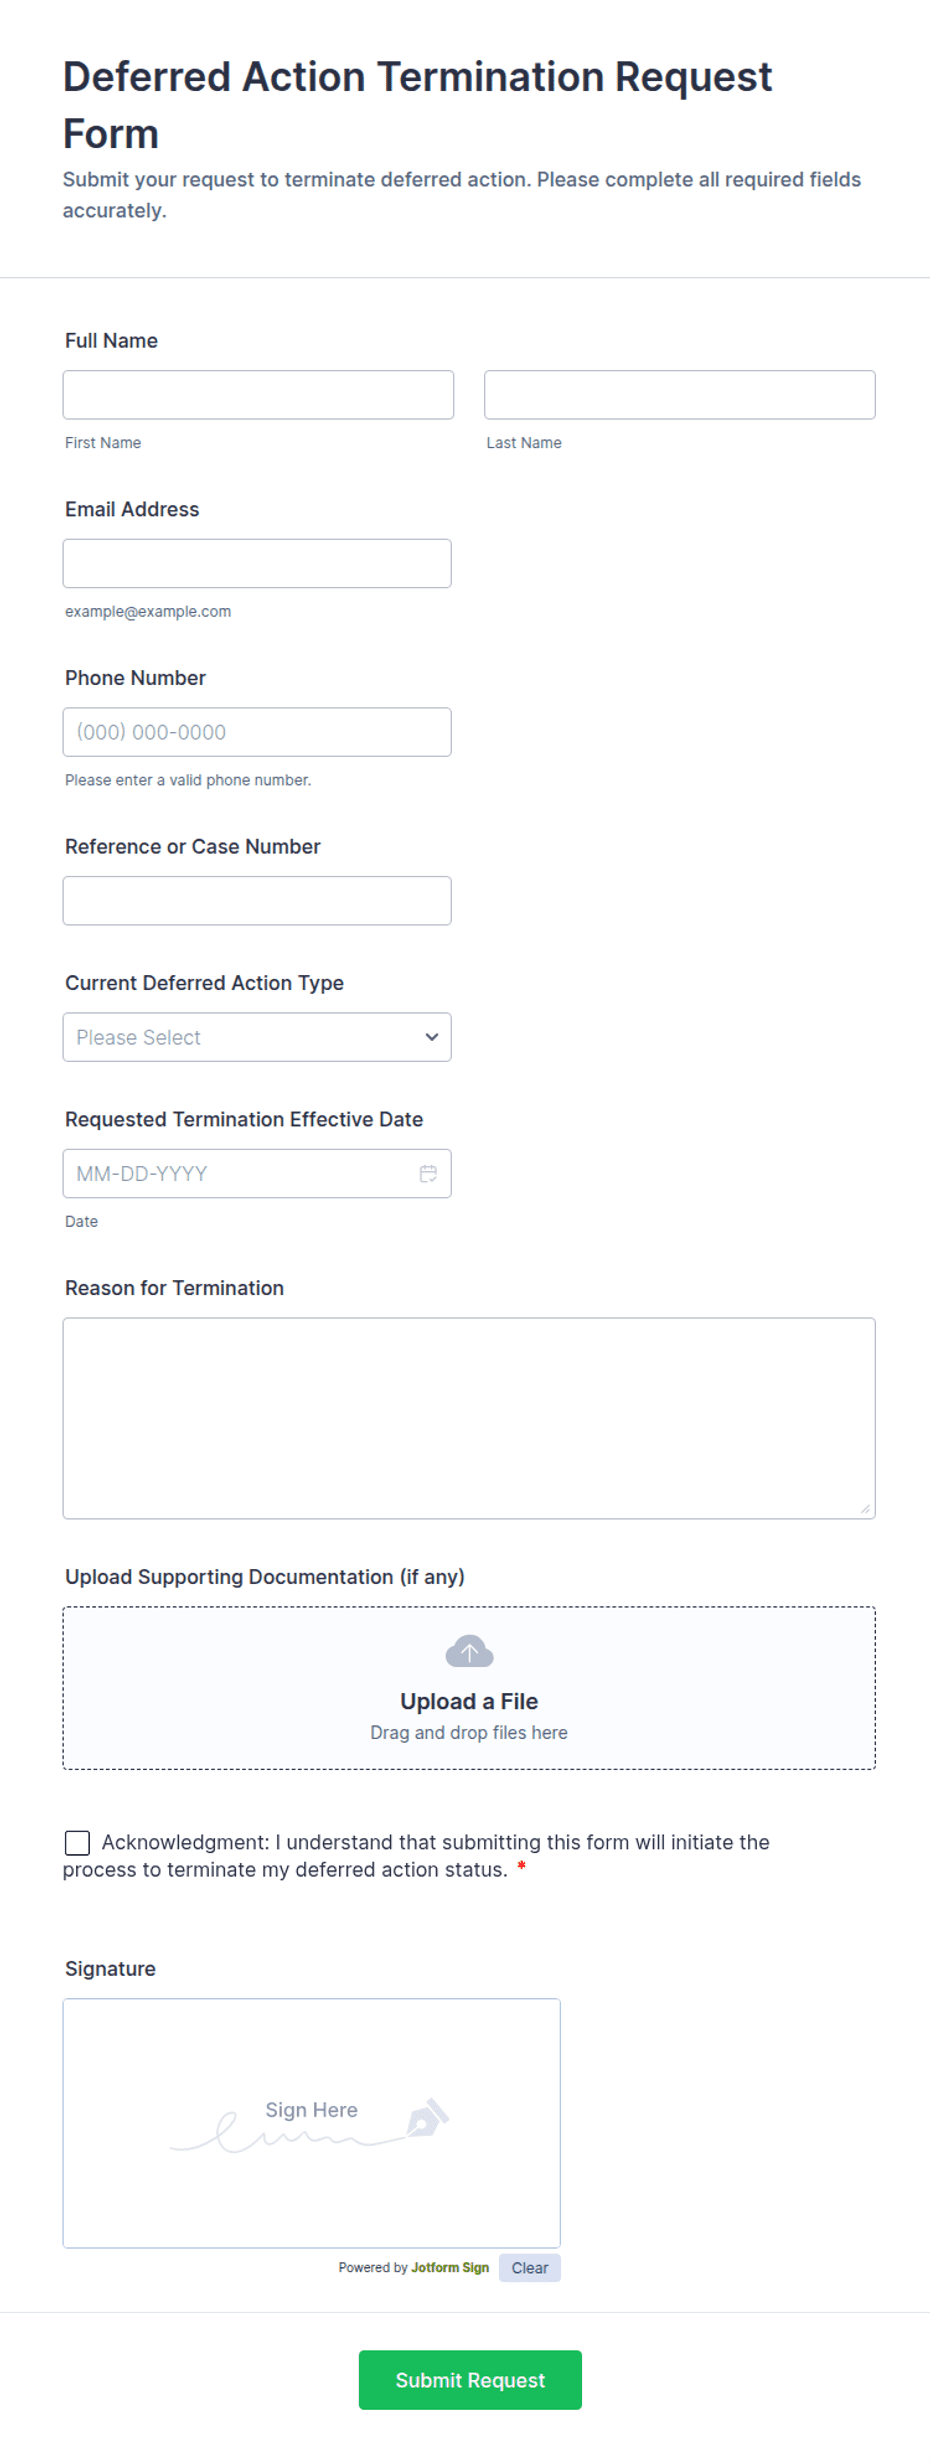Open the Jotform Sign link
This screenshot has height=2459, width=930.
[x=450, y=2267]
